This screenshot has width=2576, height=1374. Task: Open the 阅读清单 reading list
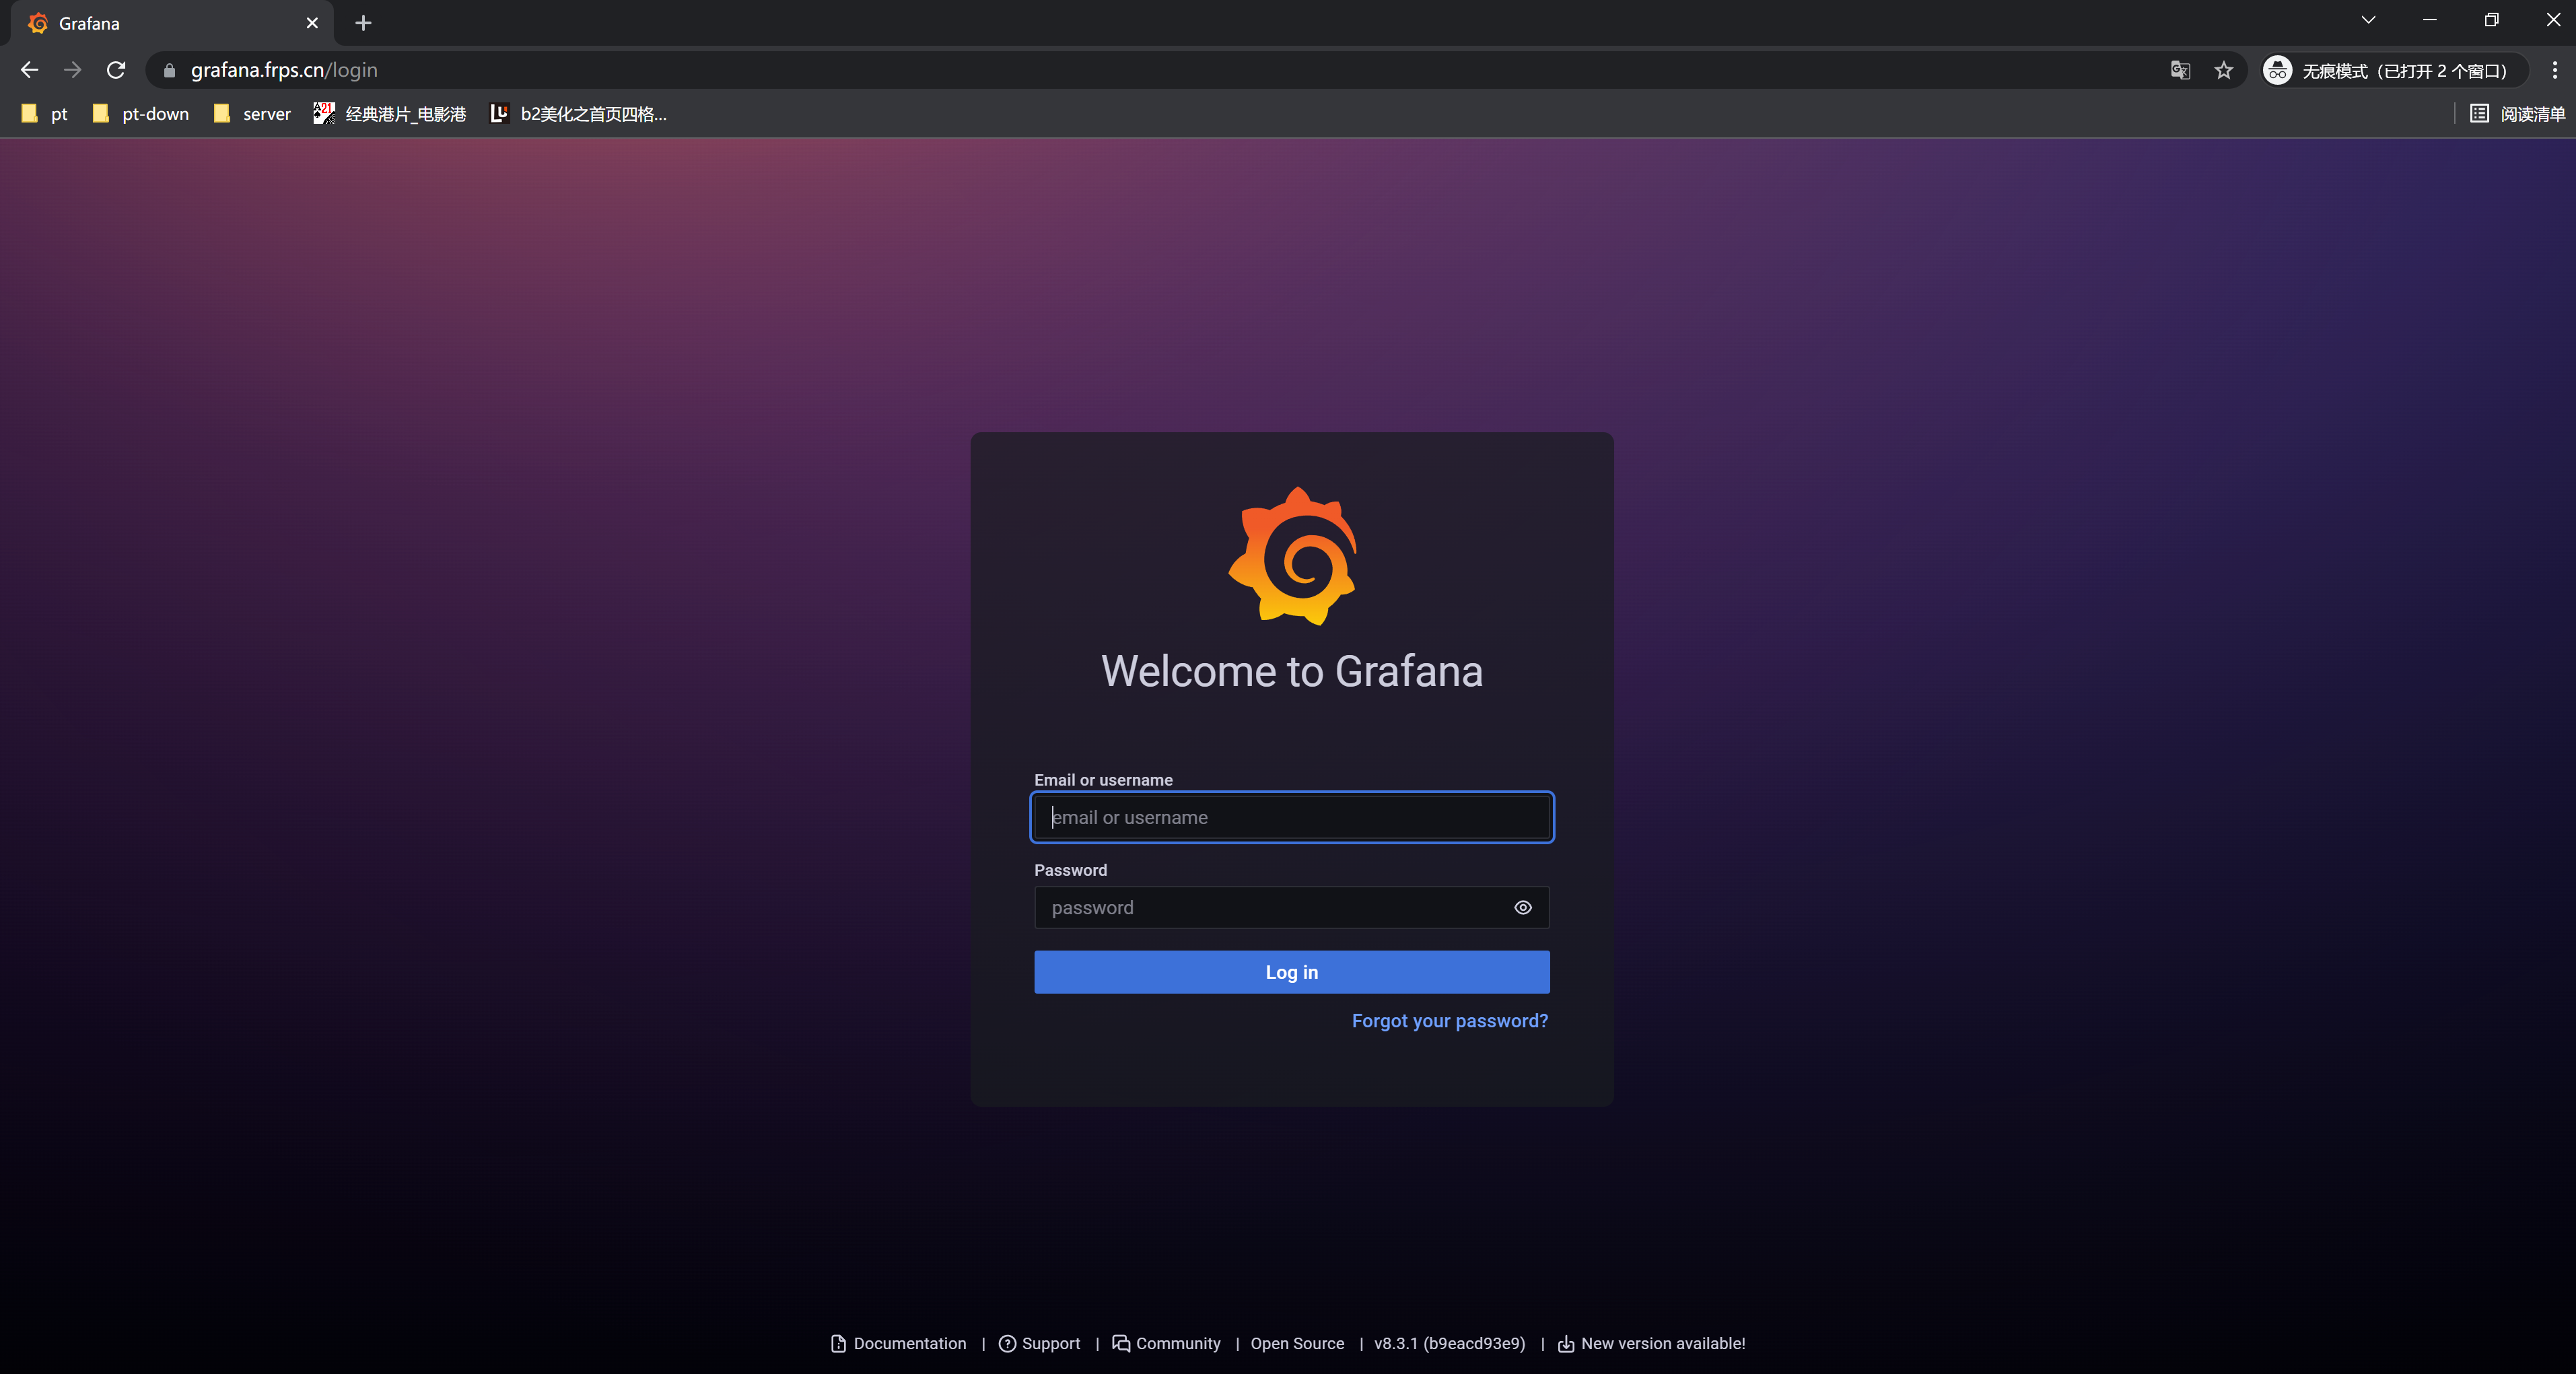[2517, 114]
